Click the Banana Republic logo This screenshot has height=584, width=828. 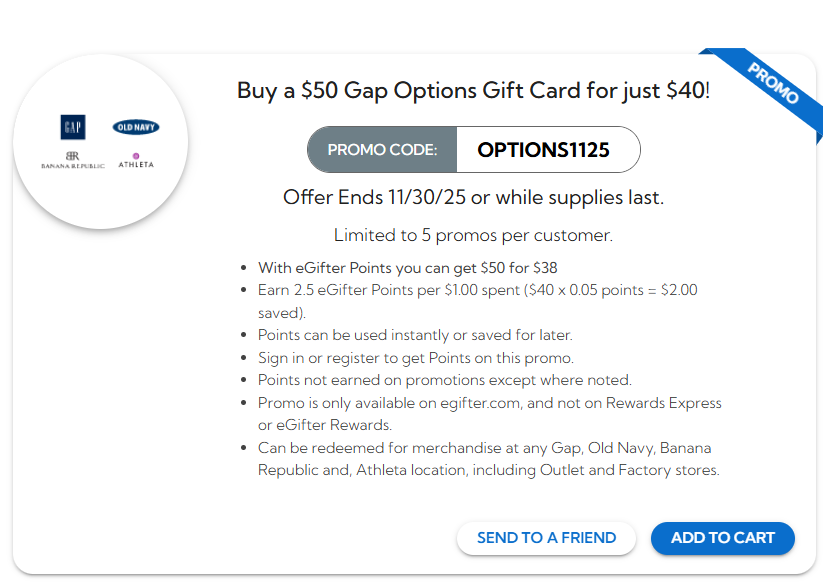pyautogui.click(x=72, y=160)
